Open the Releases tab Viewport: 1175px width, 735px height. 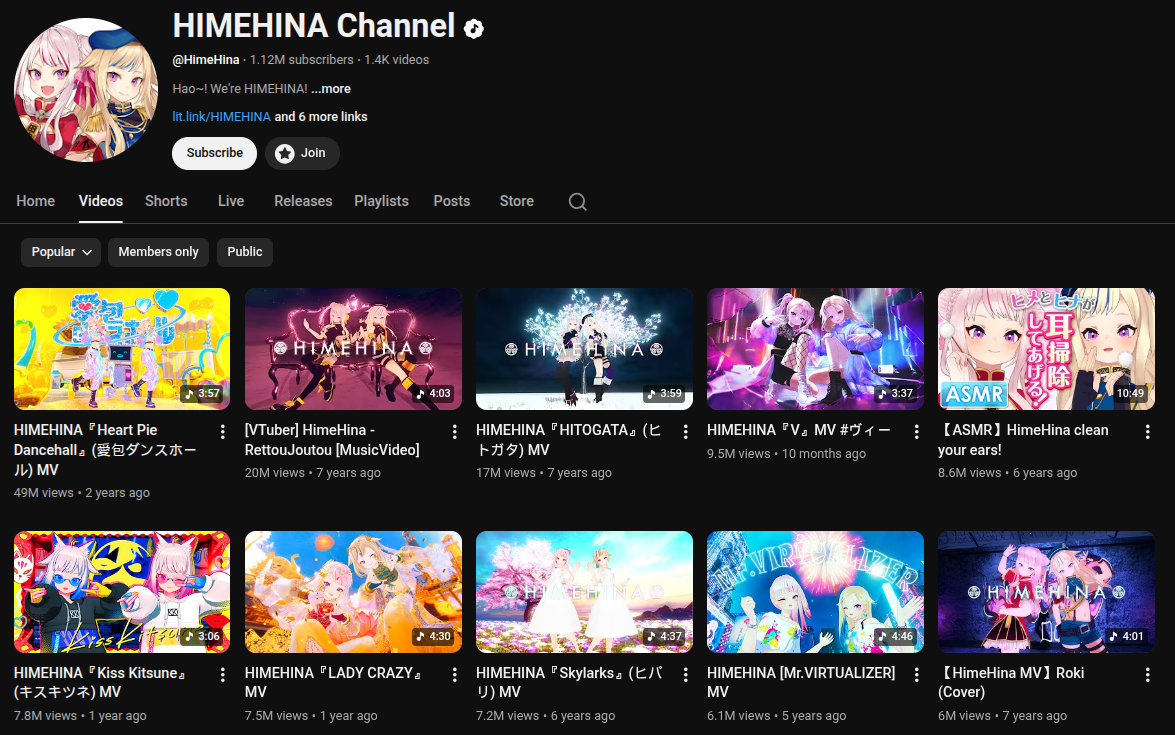303,201
